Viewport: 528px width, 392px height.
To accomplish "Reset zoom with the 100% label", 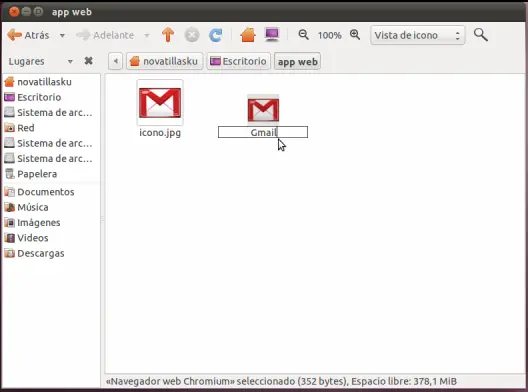I will (329, 35).
